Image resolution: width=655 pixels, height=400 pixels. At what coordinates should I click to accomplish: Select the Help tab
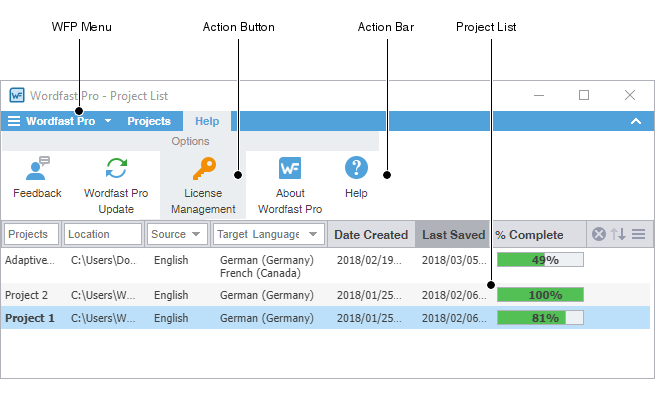point(207,121)
